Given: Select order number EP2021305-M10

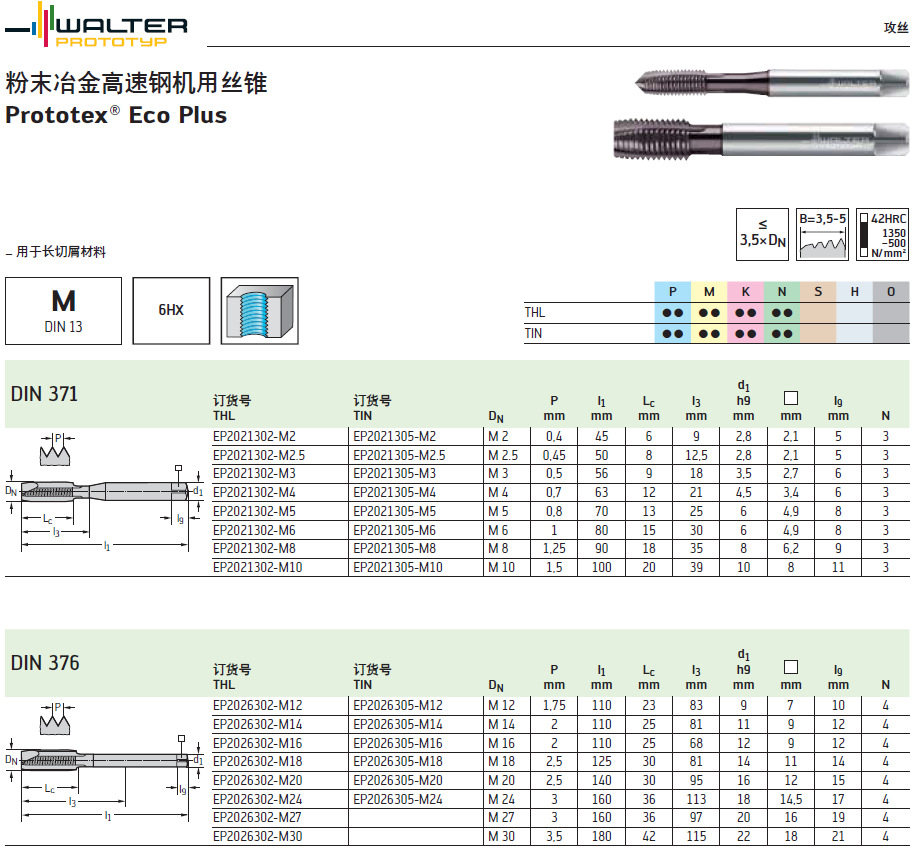Looking at the screenshot, I should 398,567.
